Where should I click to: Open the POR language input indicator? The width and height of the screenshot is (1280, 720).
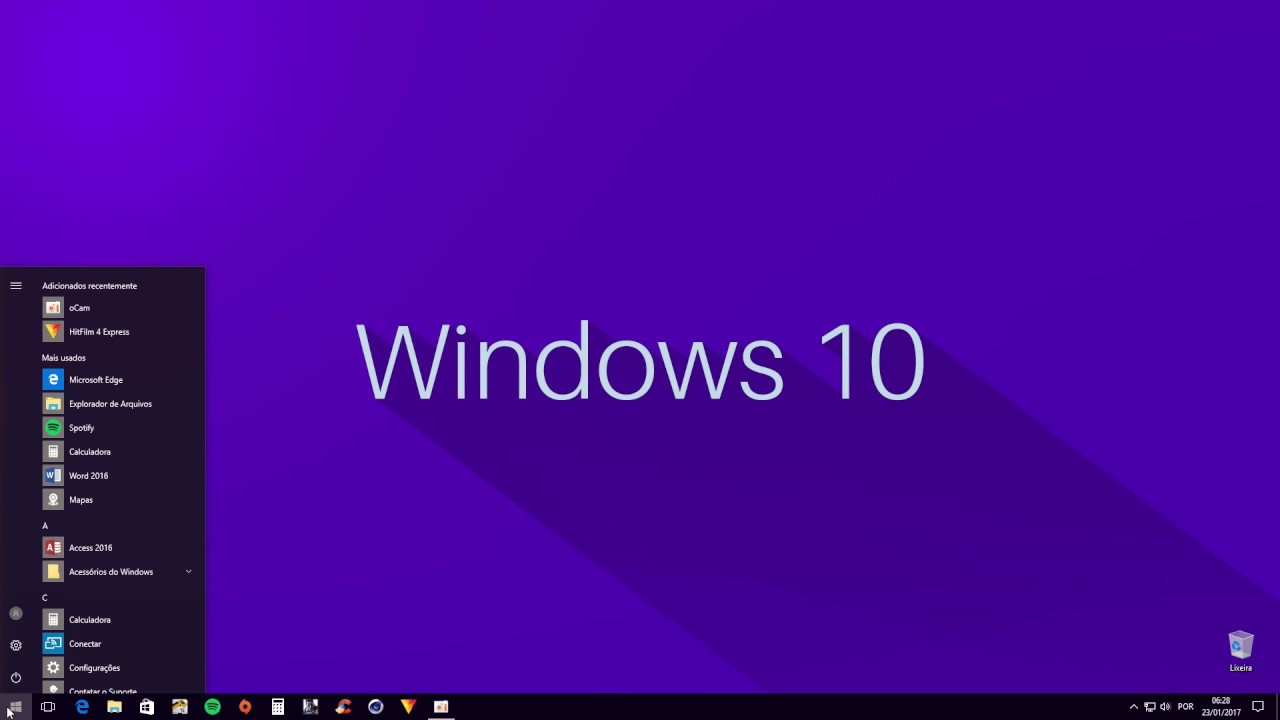click(1186, 707)
